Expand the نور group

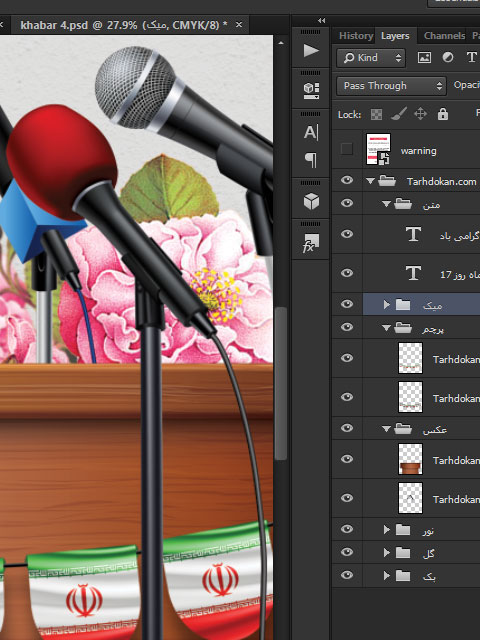tap(387, 530)
